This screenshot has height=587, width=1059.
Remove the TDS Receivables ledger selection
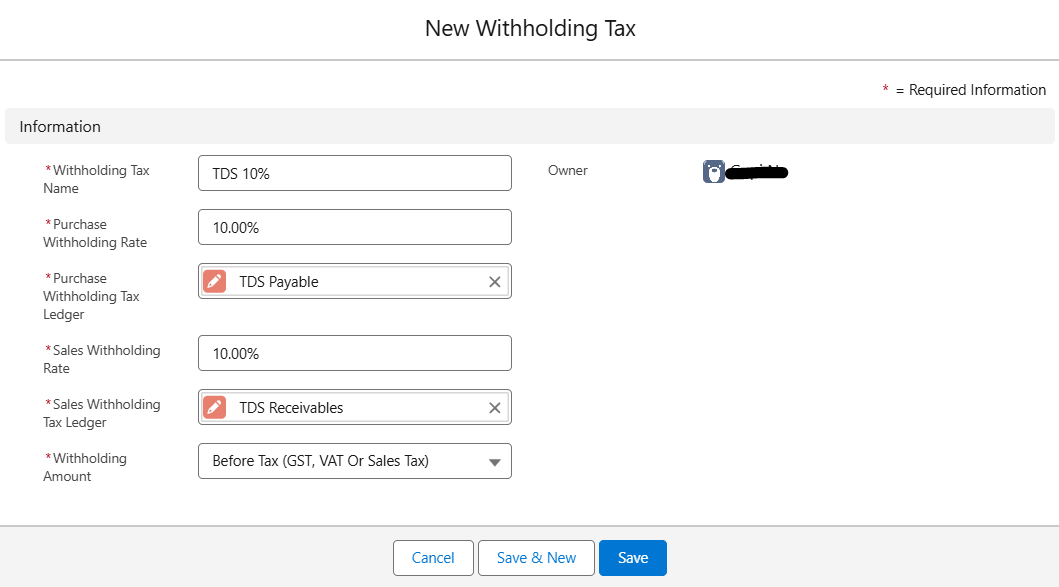tap(494, 408)
